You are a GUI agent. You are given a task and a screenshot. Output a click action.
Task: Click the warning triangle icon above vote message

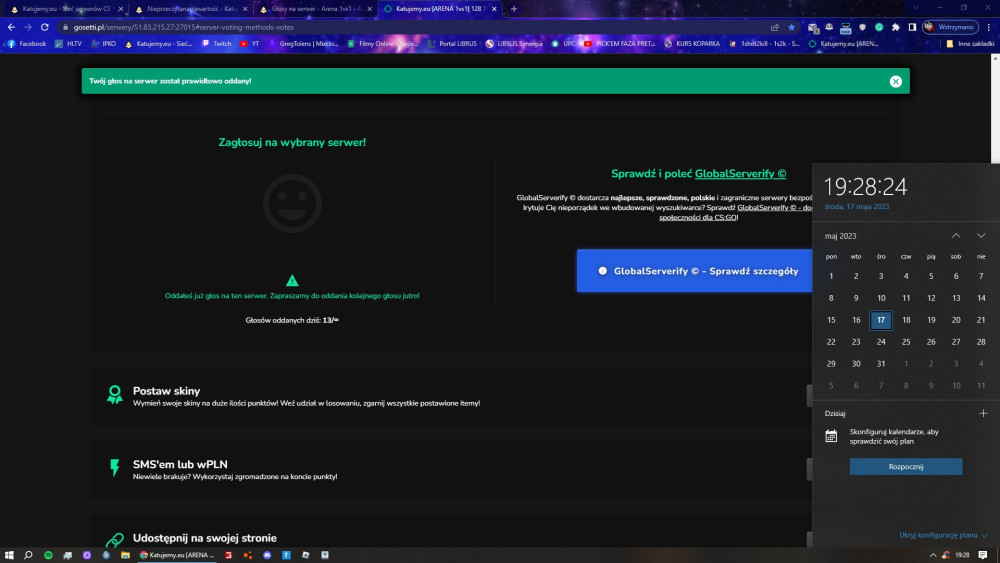(x=292, y=281)
